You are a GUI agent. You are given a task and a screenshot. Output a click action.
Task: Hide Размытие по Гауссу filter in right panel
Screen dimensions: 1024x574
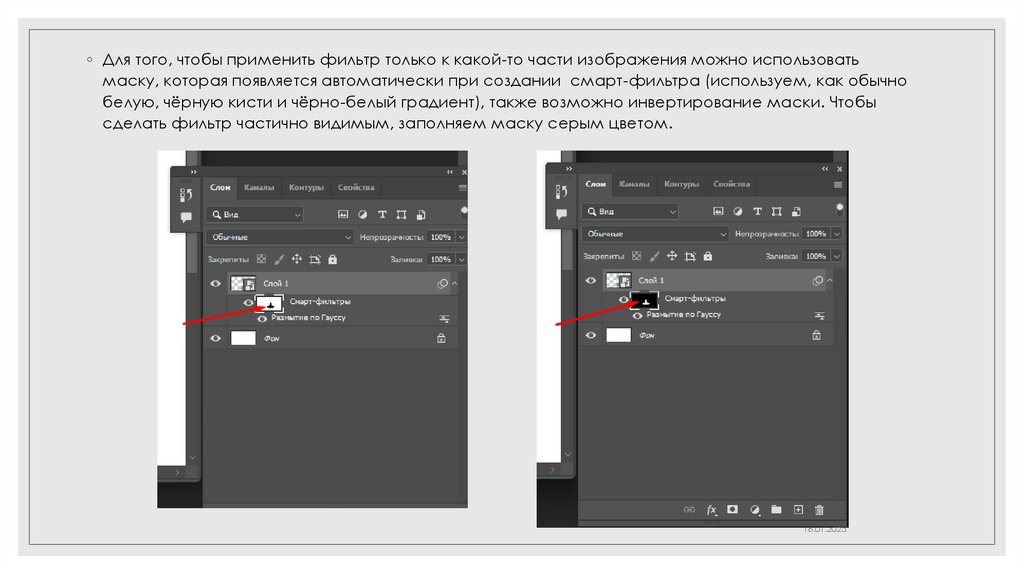click(637, 315)
